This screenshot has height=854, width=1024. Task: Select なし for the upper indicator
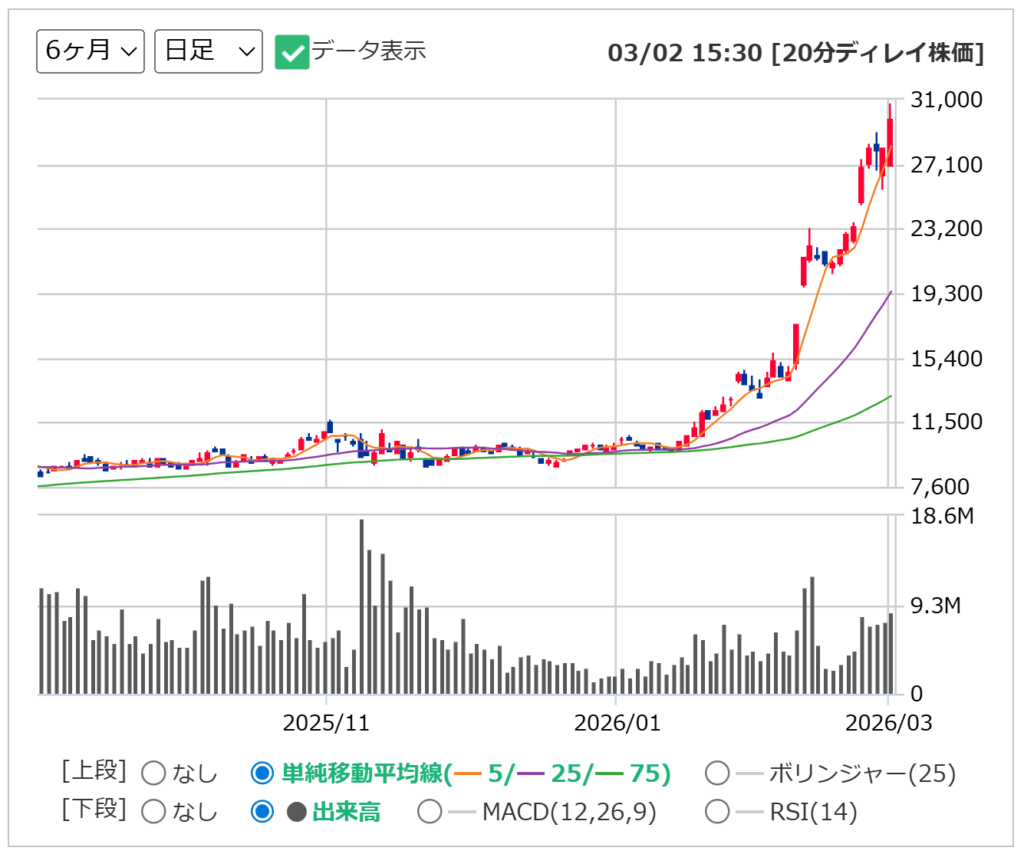[153, 773]
